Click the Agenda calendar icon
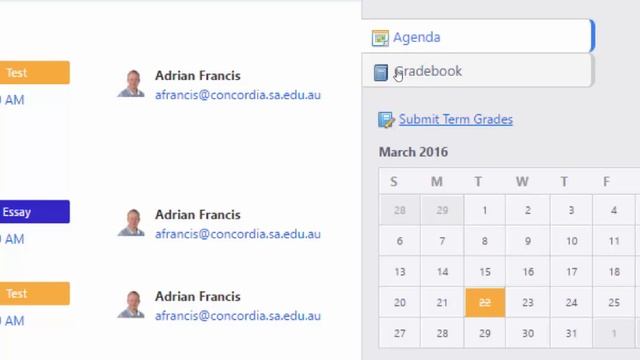 380,38
